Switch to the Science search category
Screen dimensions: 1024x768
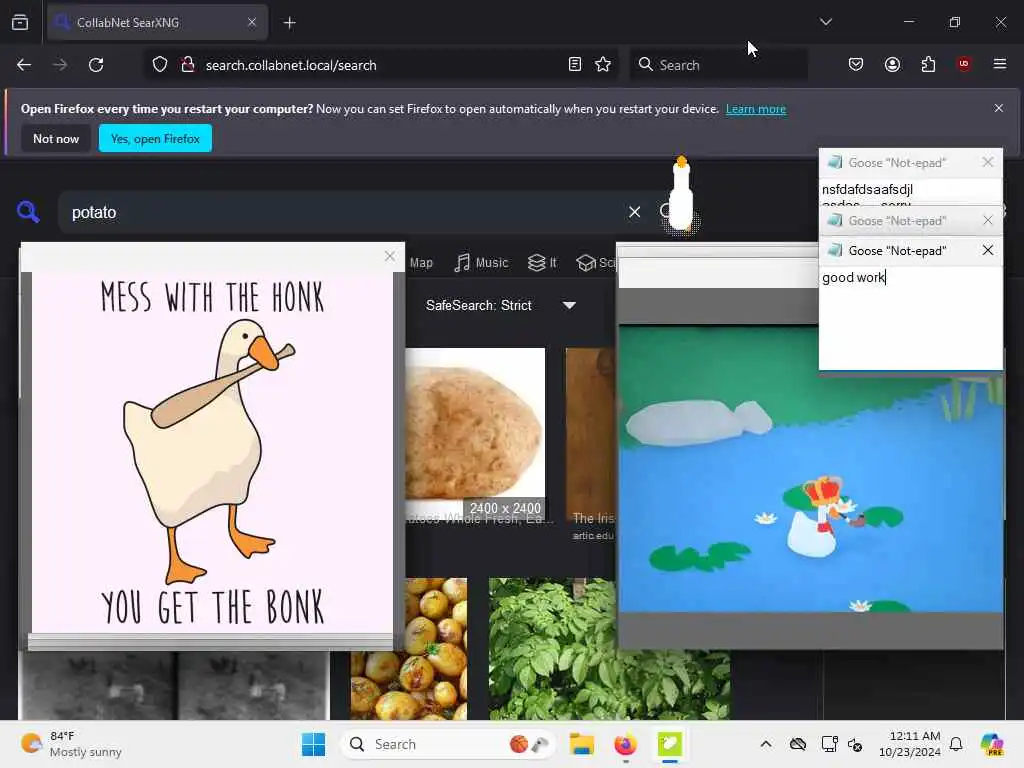click(x=596, y=263)
